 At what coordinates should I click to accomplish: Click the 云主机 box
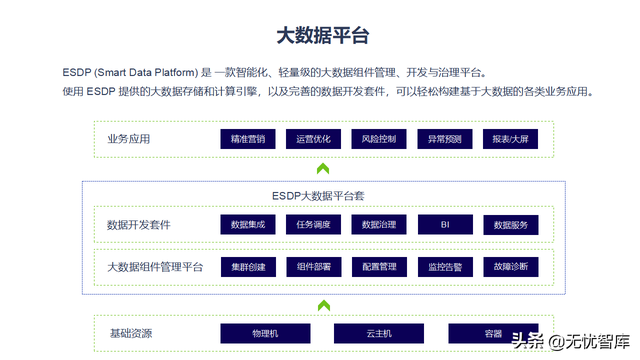[379, 333]
